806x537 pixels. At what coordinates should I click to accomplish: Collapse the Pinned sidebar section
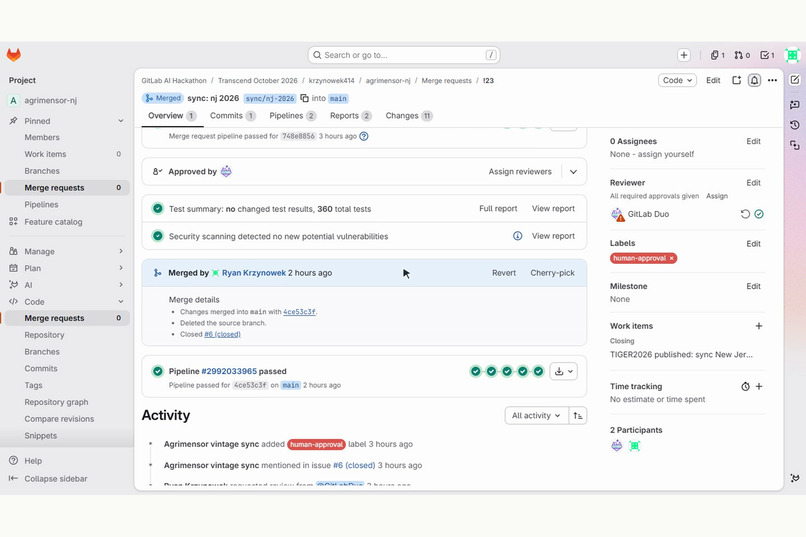pos(121,121)
